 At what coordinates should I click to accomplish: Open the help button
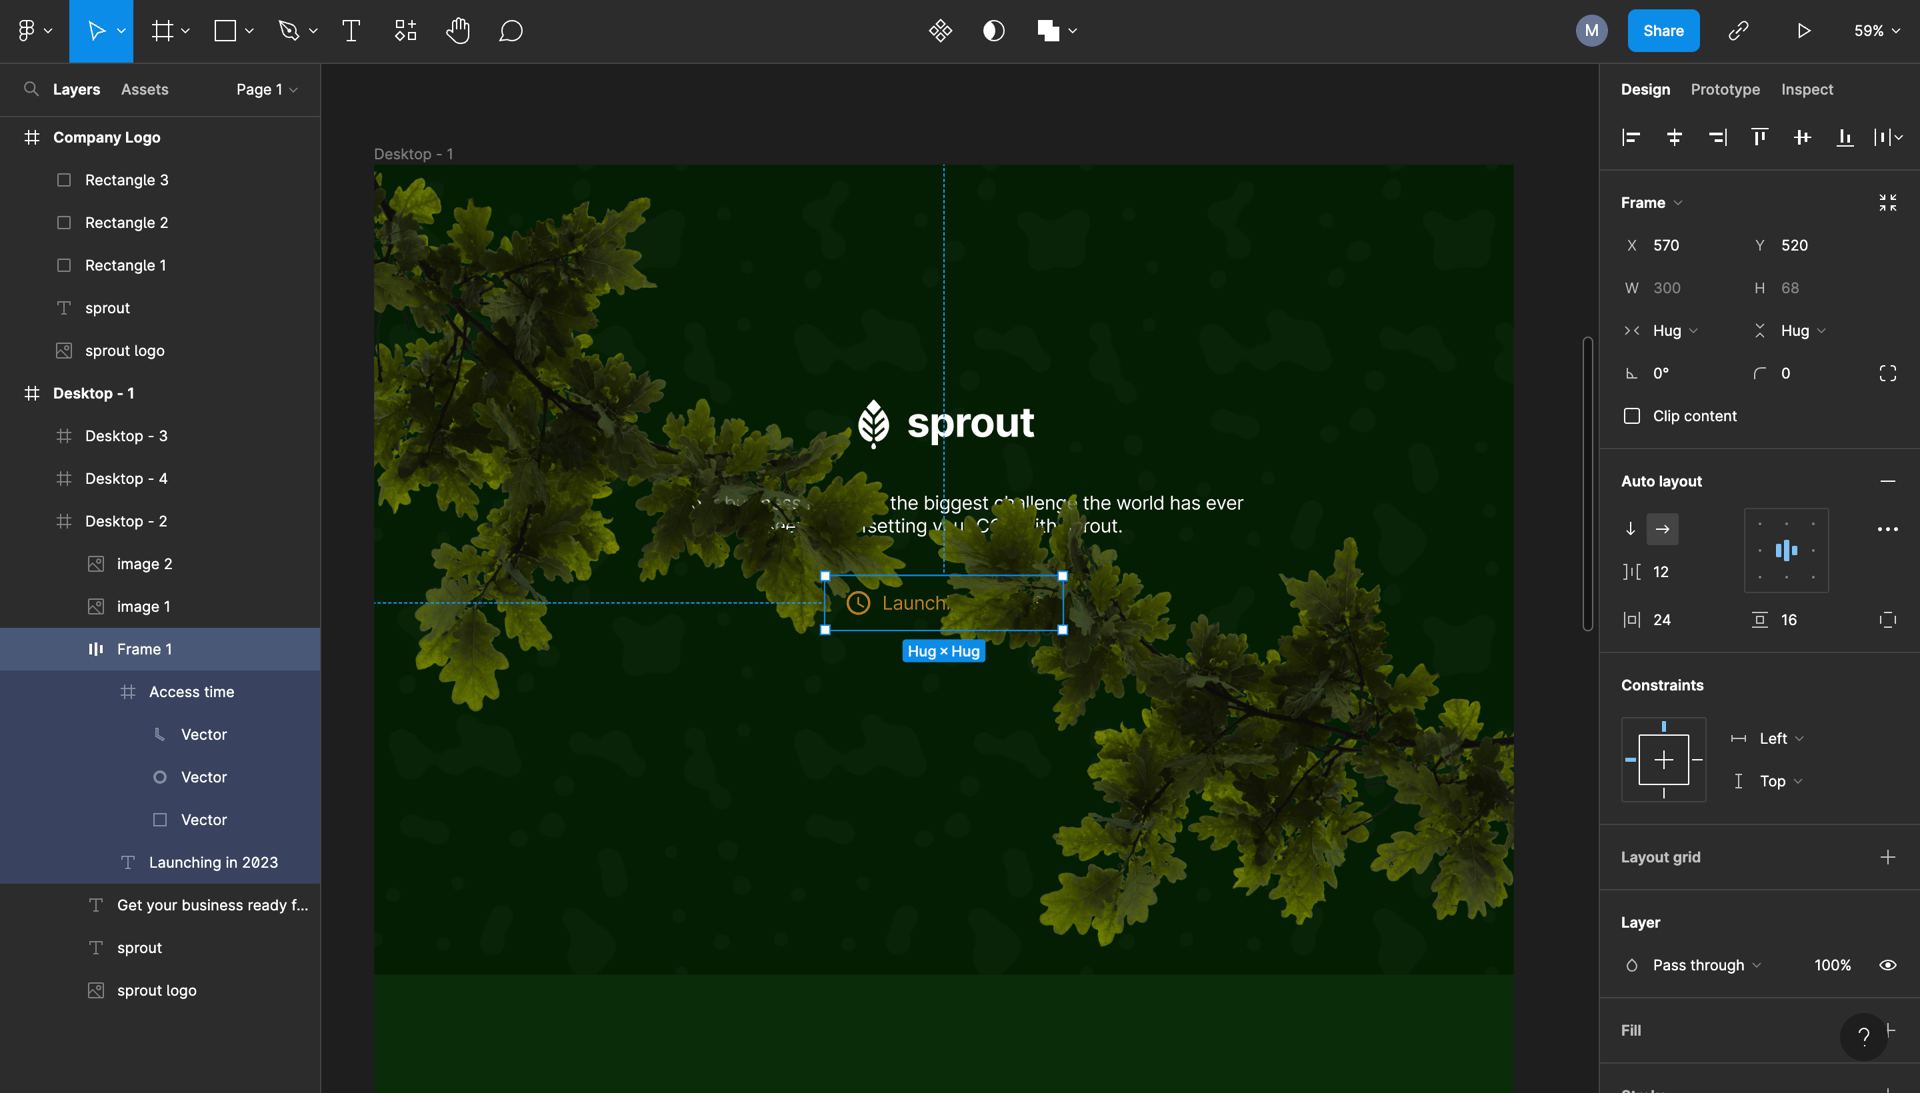tap(1863, 1036)
